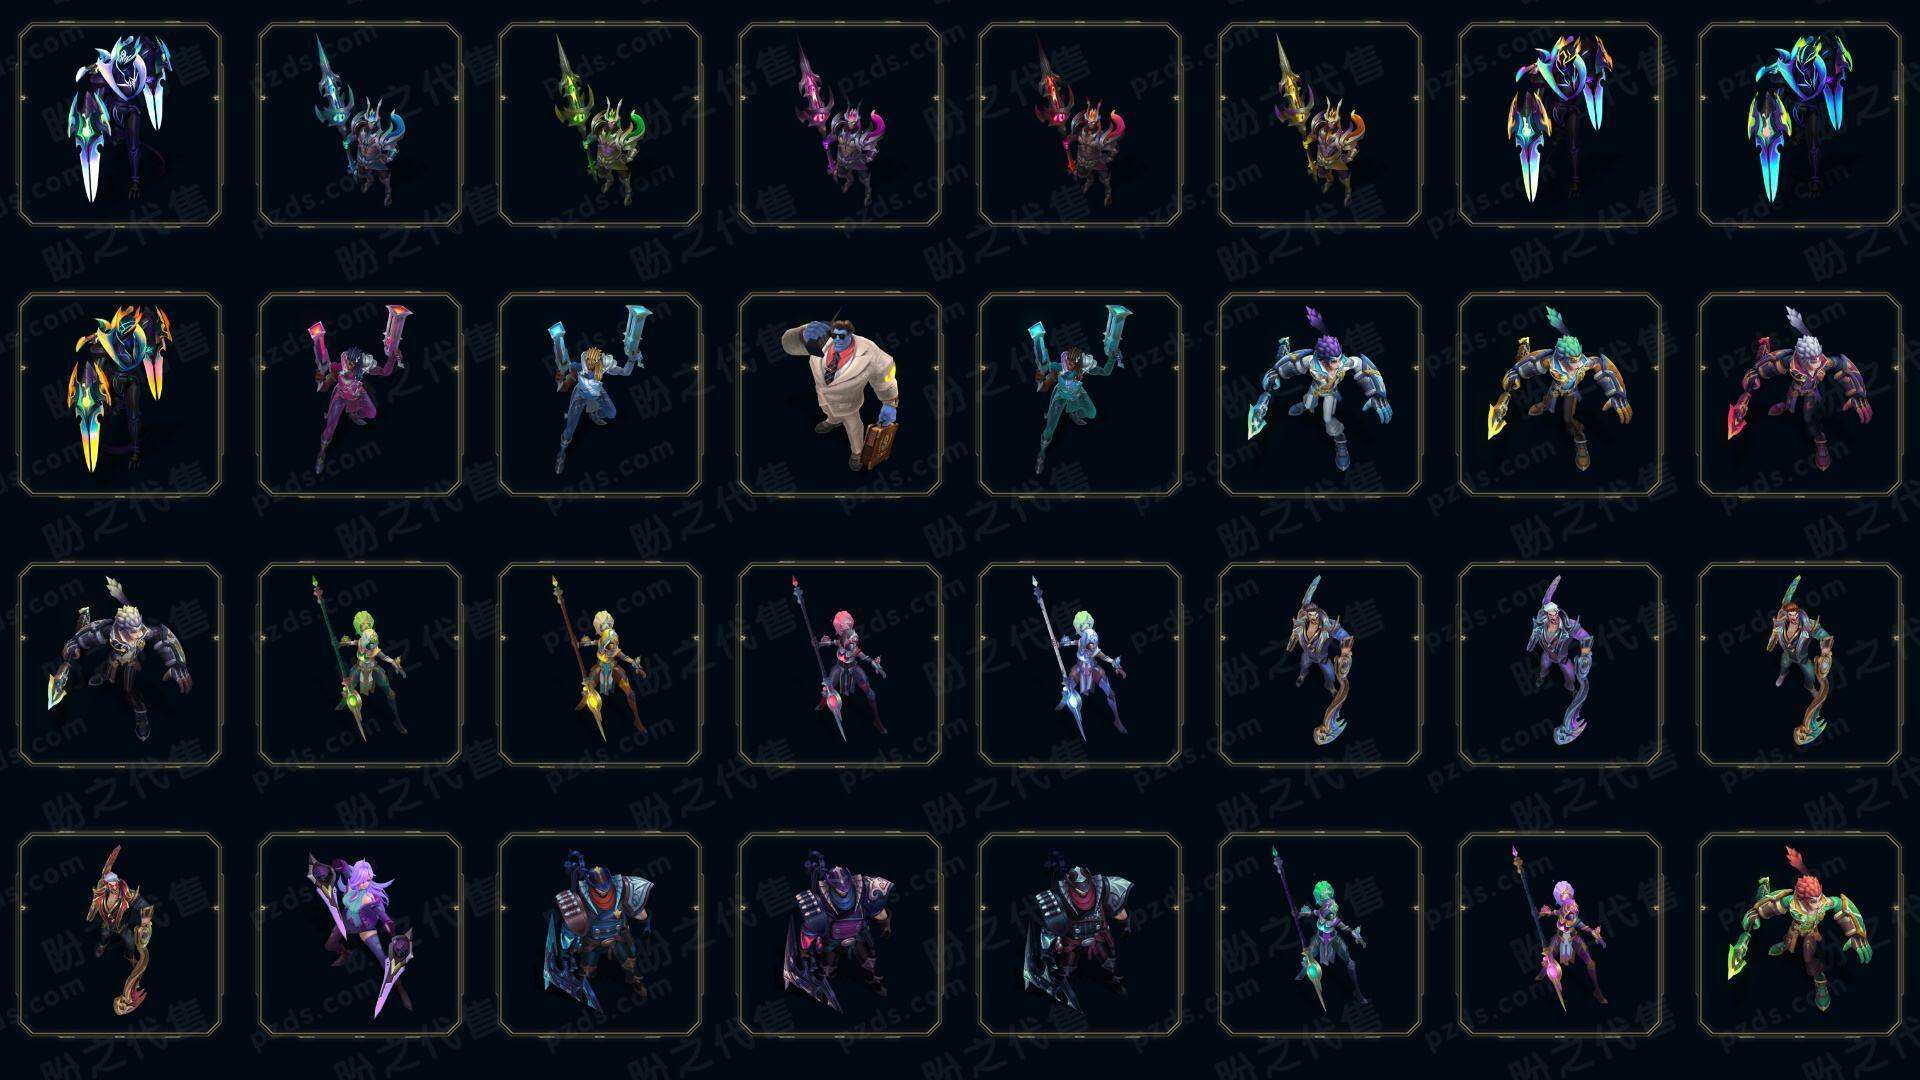
Task: Choose the golden trident warrior chroma
Action: click(1320, 124)
